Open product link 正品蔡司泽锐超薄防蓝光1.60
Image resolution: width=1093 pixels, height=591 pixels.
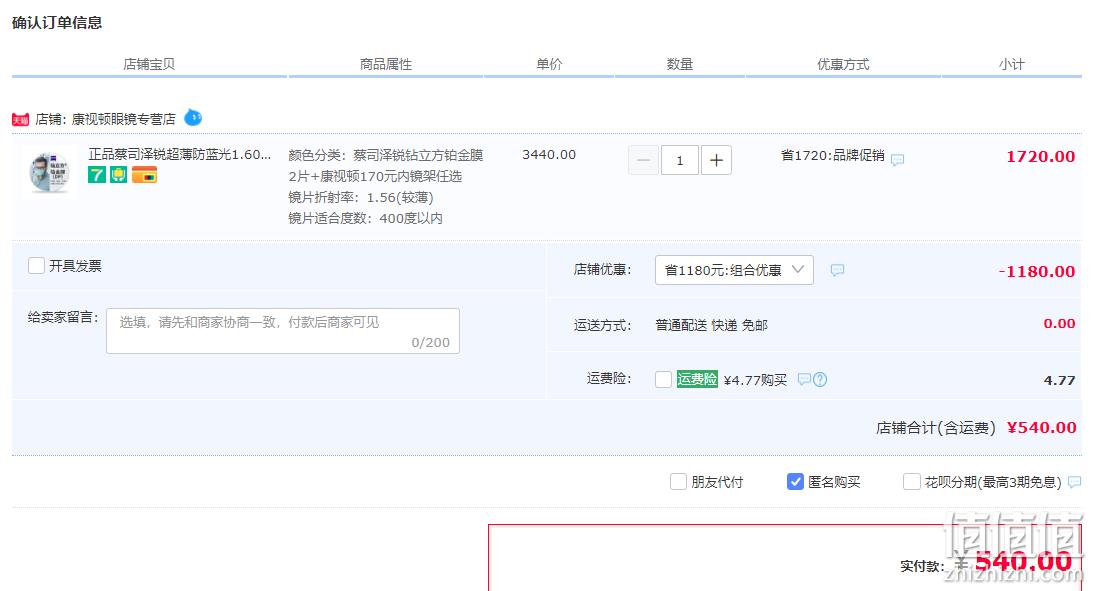coord(180,154)
